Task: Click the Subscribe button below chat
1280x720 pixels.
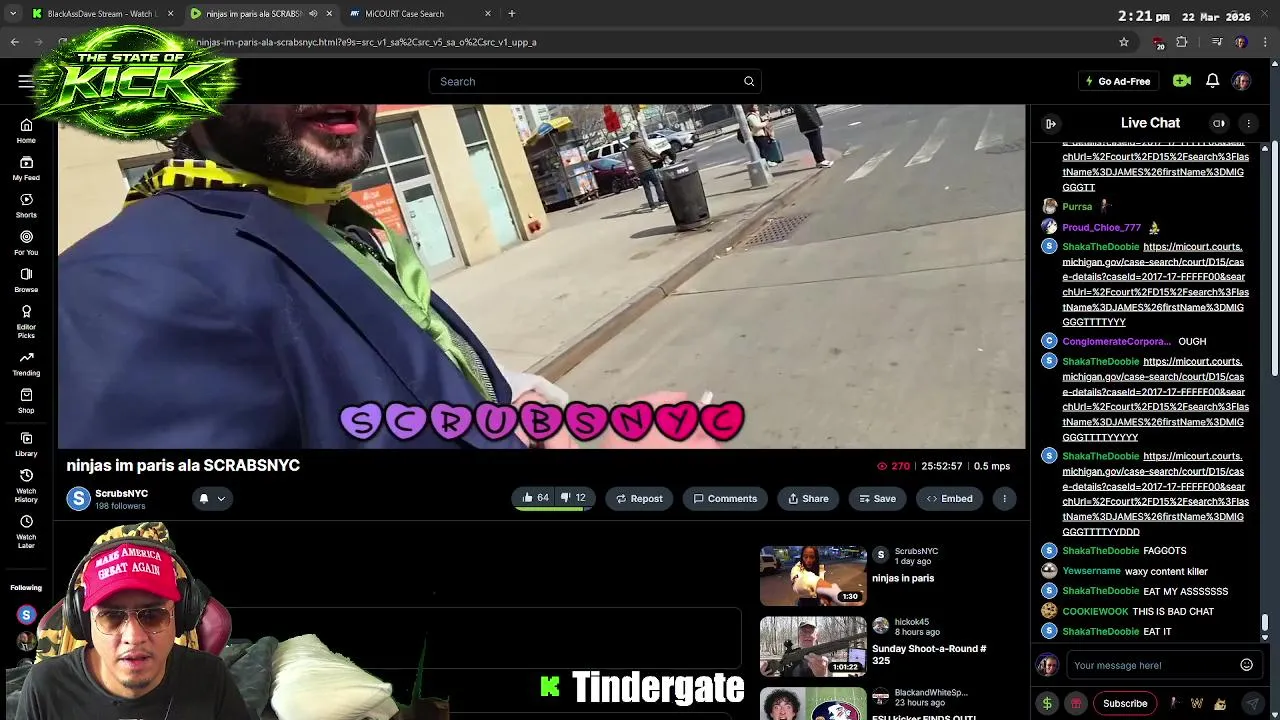Action: [1125, 703]
